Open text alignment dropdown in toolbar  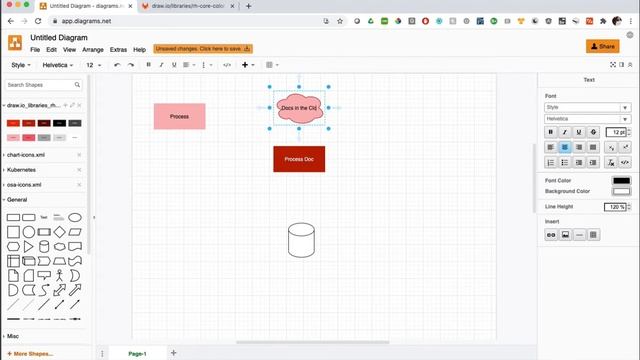coord(189,65)
